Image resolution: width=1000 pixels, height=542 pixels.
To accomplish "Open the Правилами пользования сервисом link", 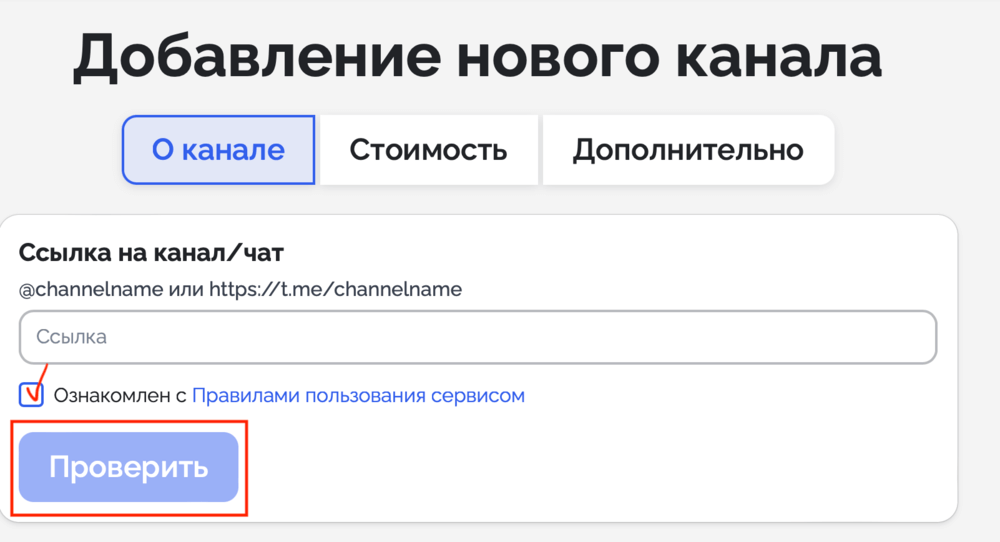I will coord(358,395).
